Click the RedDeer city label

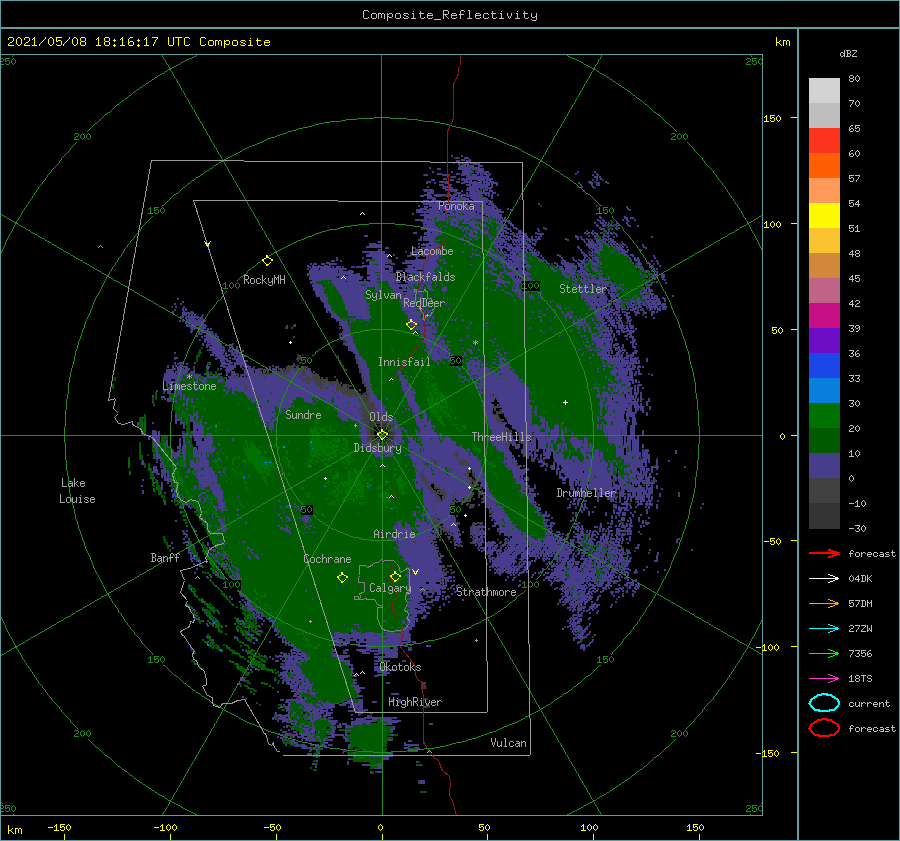tap(424, 303)
